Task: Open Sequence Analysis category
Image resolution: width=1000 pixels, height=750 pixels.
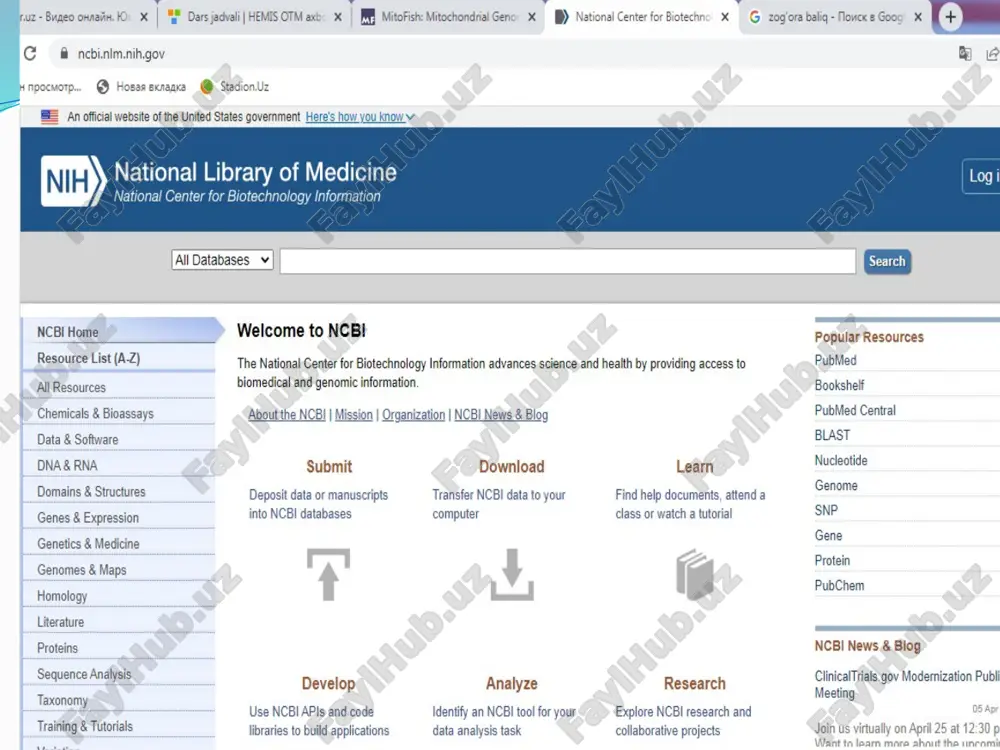Action: tap(118, 674)
